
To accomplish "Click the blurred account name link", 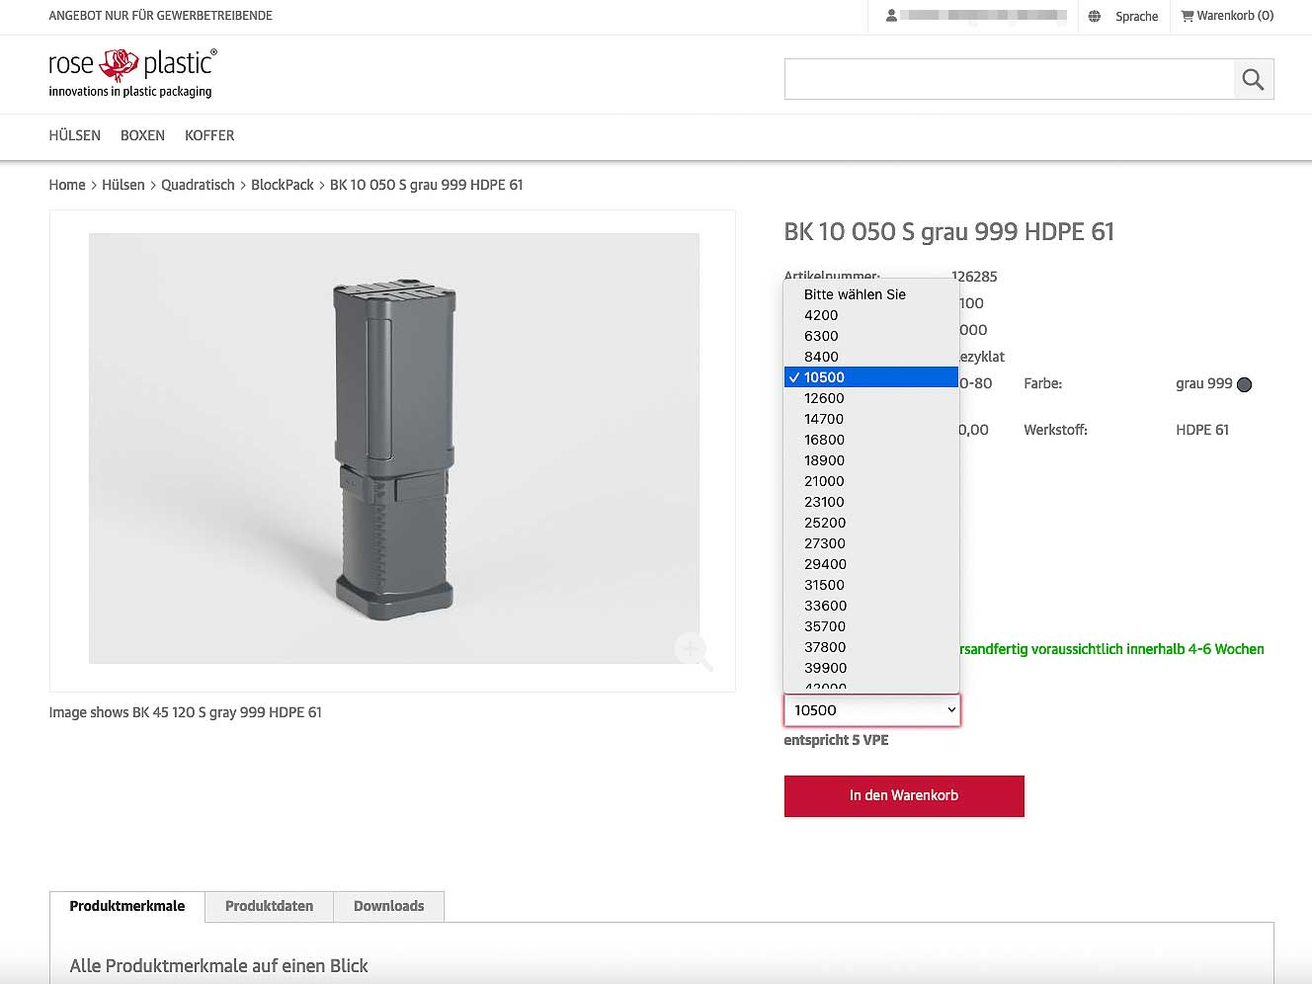I will pyautogui.click(x=983, y=16).
